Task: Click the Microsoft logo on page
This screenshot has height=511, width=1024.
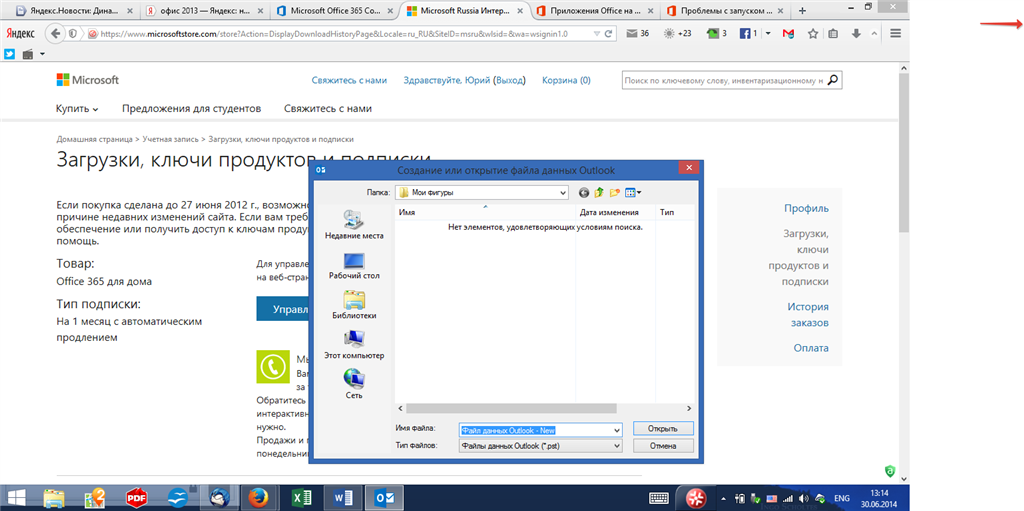Action: coord(88,80)
